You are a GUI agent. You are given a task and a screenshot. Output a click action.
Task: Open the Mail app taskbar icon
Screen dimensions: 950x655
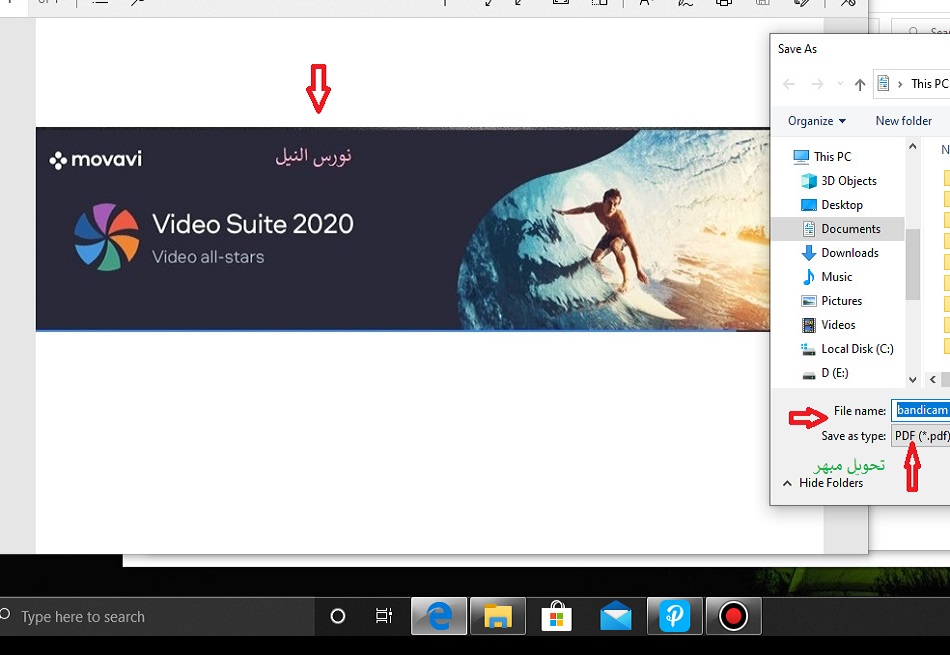pos(616,617)
